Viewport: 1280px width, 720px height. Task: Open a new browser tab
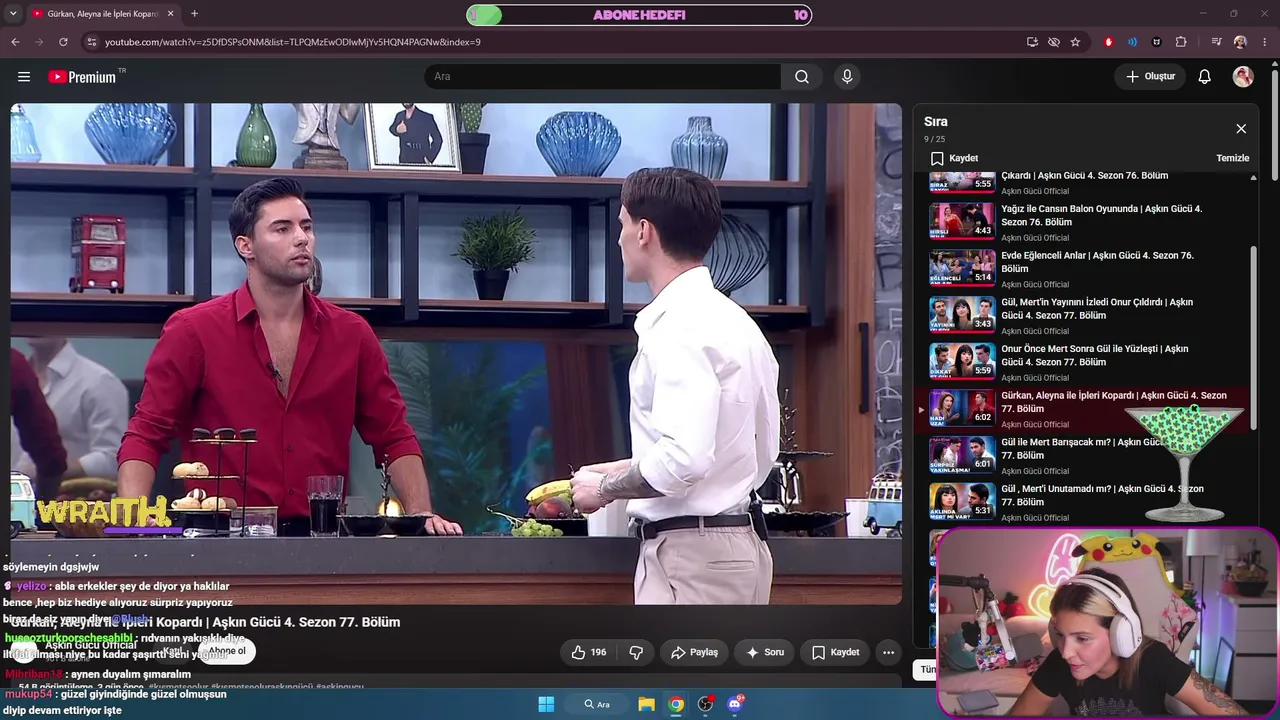coord(194,14)
